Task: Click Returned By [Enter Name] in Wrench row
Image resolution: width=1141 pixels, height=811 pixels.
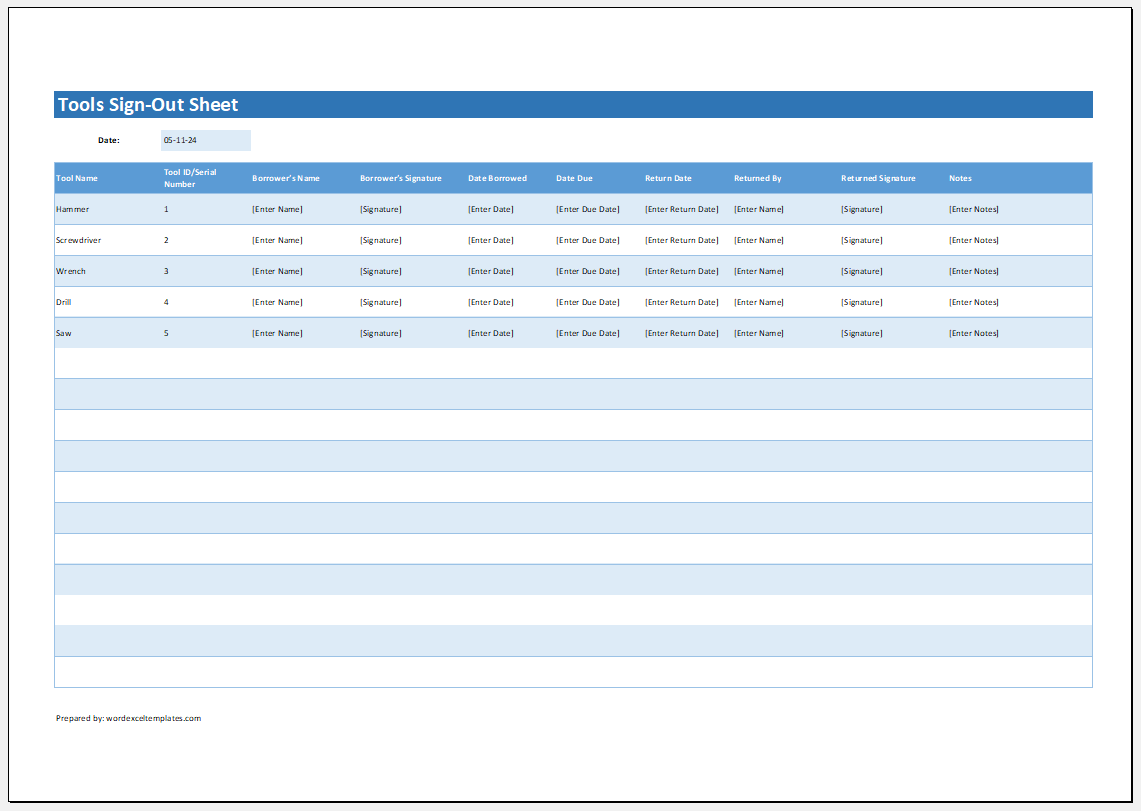Action: pyautogui.click(x=759, y=271)
